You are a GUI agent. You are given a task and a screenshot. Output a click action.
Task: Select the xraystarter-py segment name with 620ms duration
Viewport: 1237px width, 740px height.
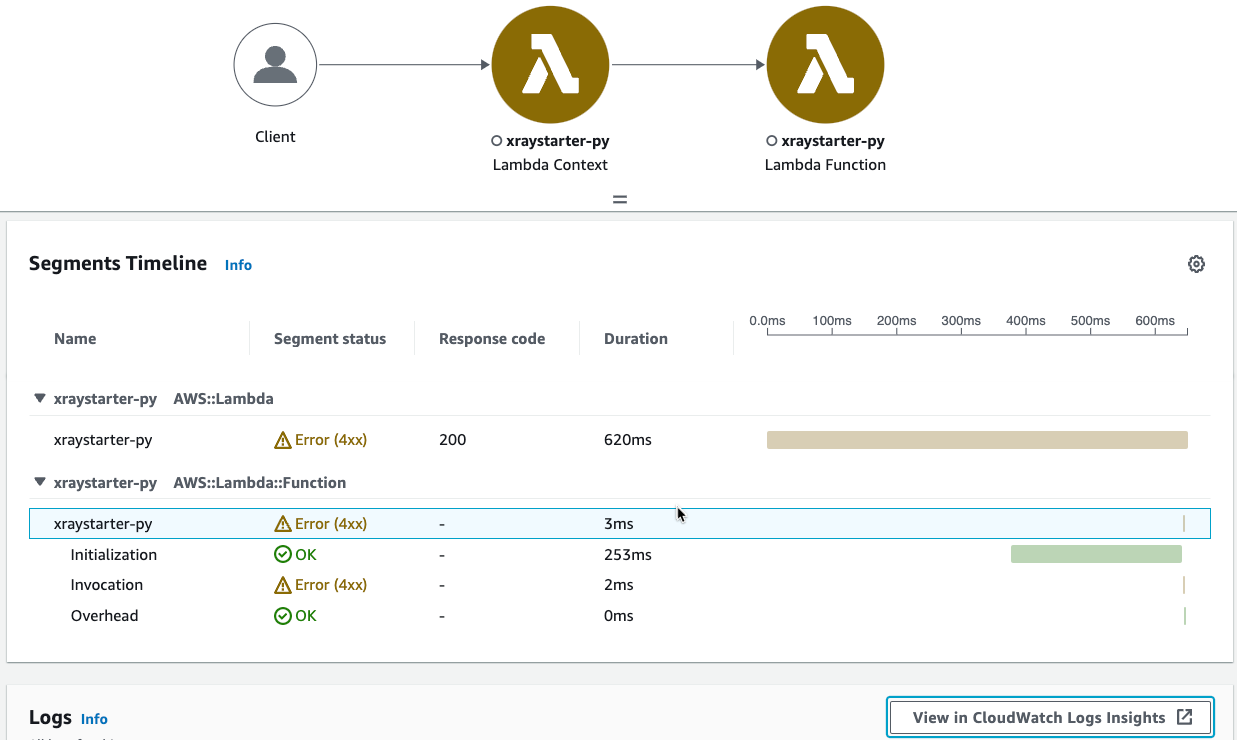103,440
